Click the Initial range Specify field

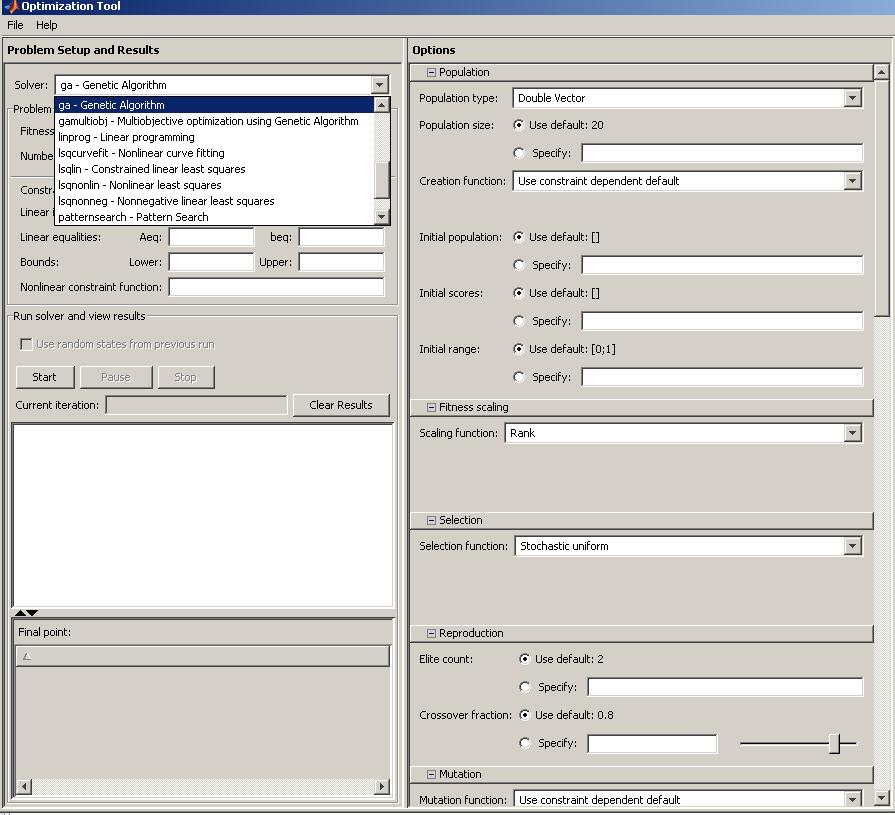pos(722,377)
